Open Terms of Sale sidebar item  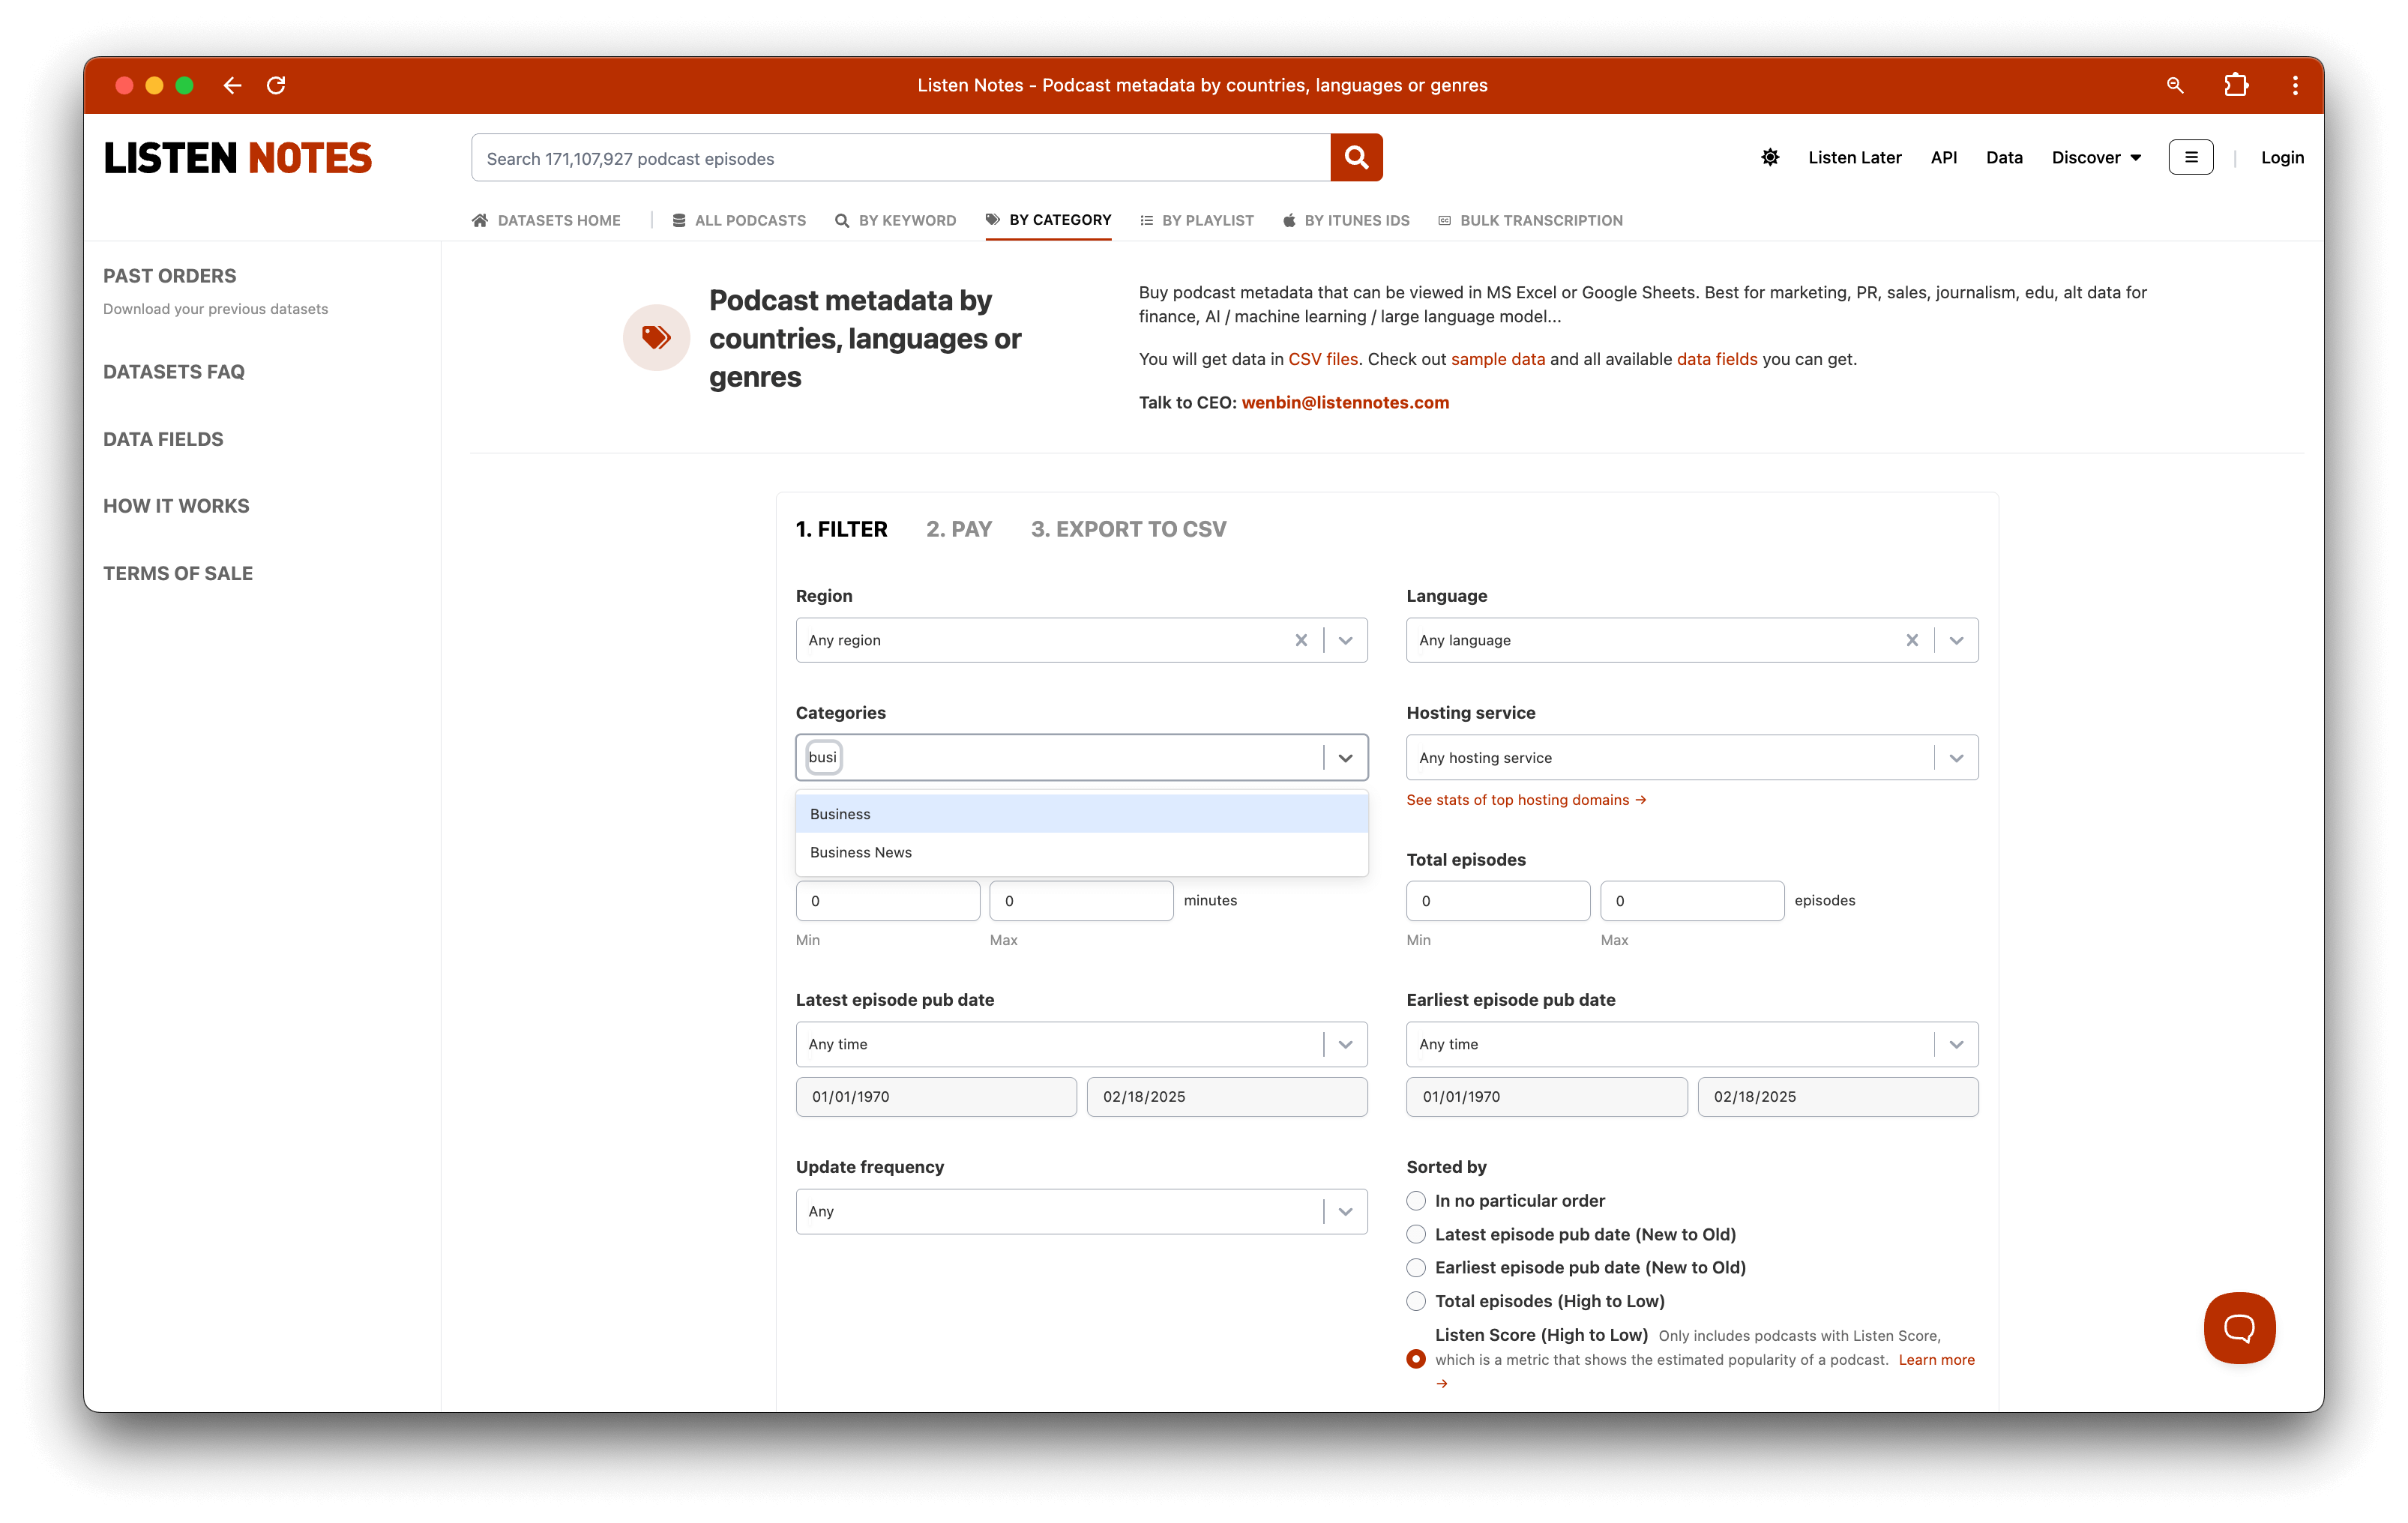point(178,573)
